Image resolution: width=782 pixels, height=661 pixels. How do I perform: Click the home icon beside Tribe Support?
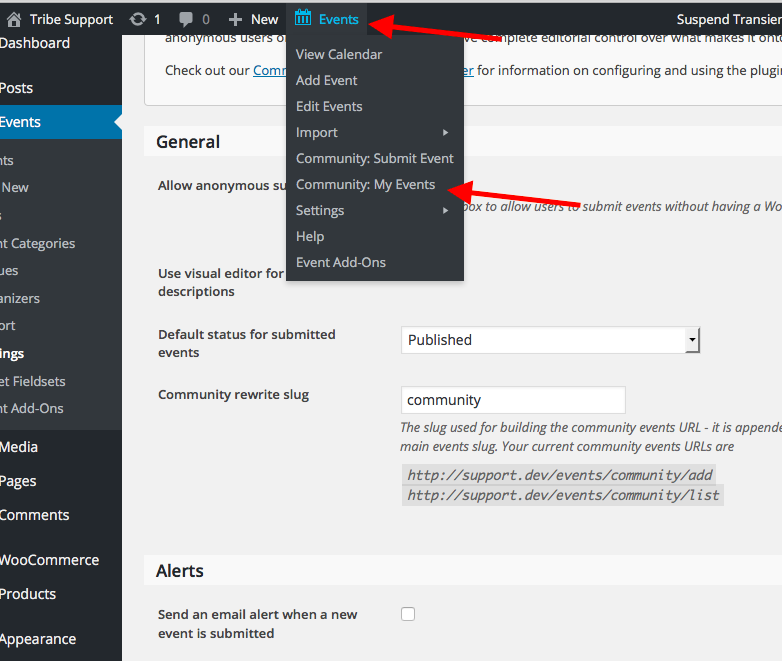point(12,19)
